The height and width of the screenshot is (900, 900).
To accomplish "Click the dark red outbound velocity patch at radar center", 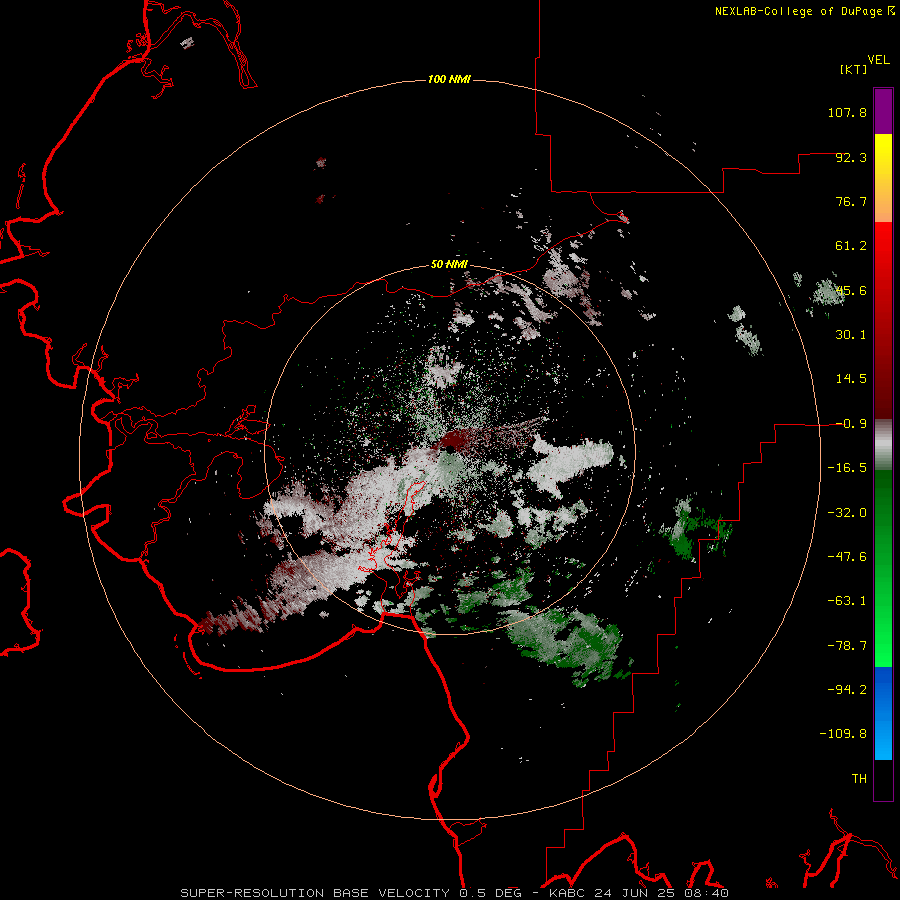I will point(453,441).
